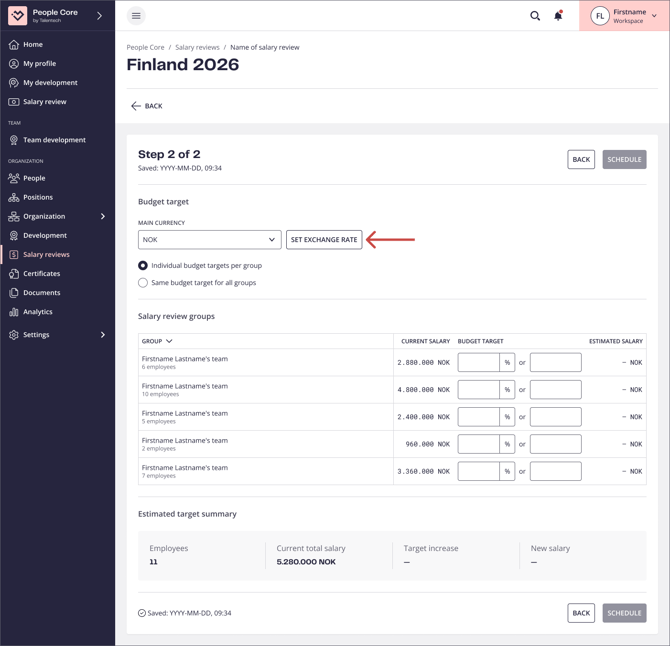Expand the Organization submenu chevron
Image resolution: width=670 pixels, height=646 pixels.
(102, 217)
